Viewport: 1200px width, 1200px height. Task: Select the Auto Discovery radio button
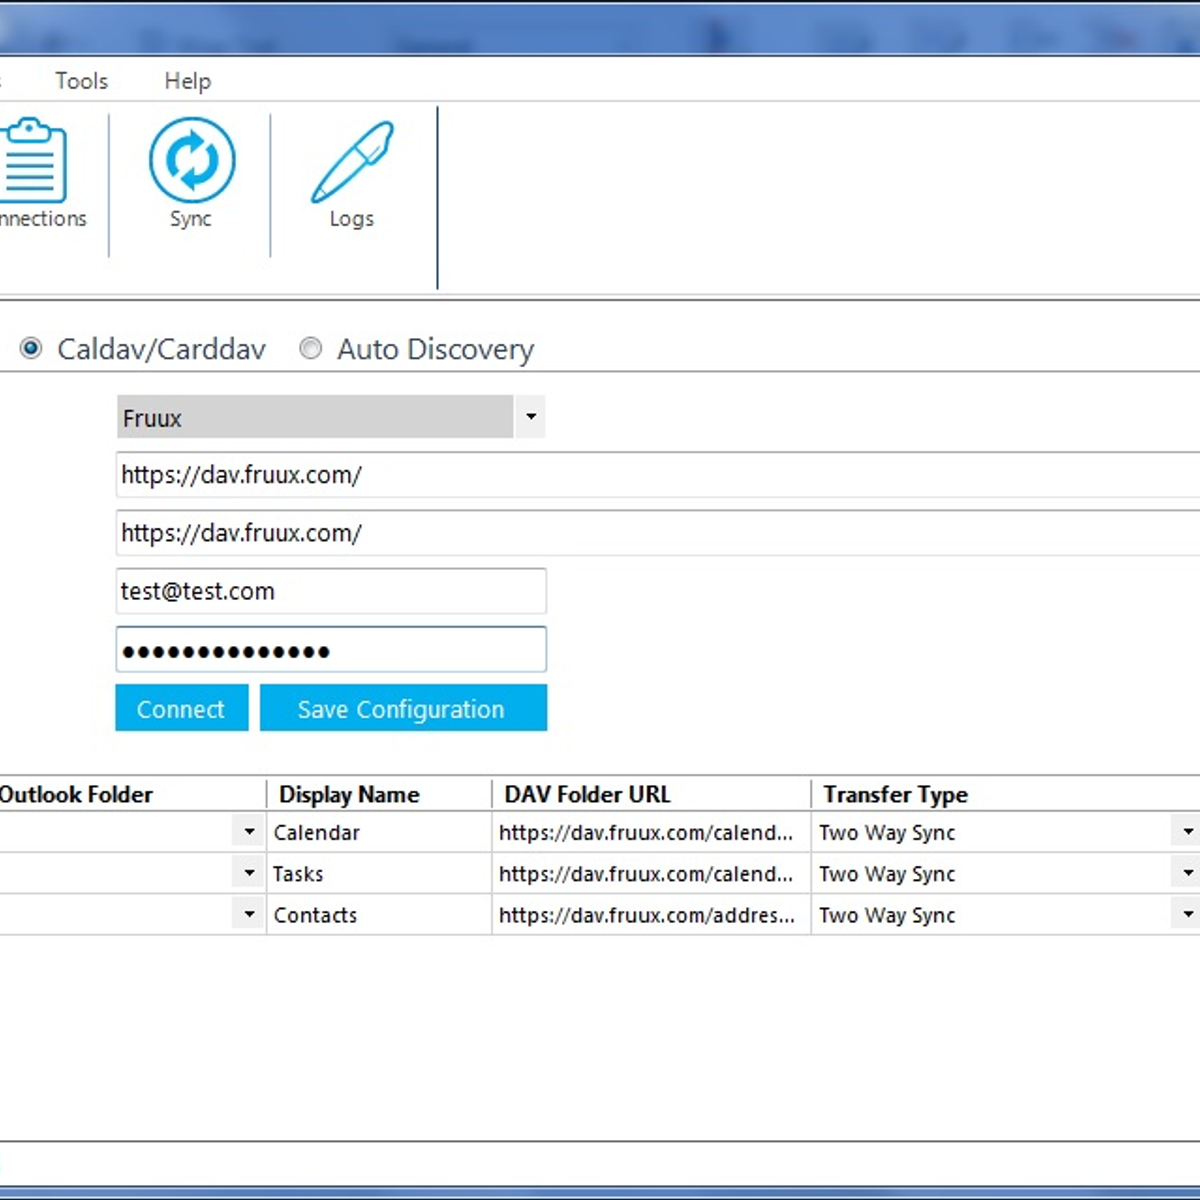pyautogui.click(x=311, y=349)
